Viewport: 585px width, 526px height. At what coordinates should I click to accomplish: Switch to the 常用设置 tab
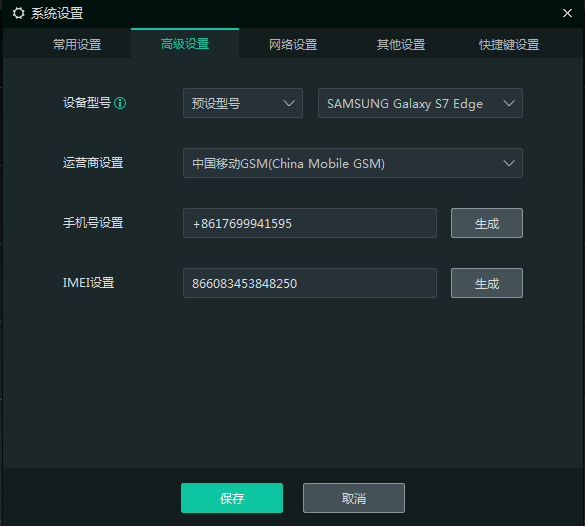77,44
